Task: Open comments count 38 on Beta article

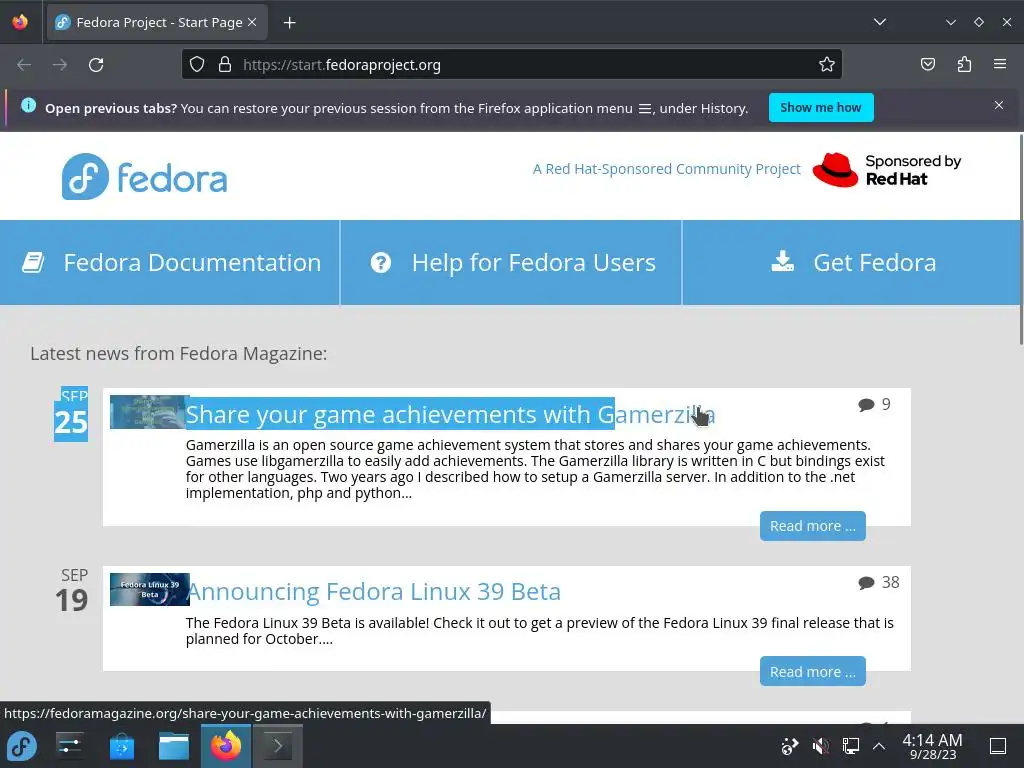Action: click(x=879, y=583)
